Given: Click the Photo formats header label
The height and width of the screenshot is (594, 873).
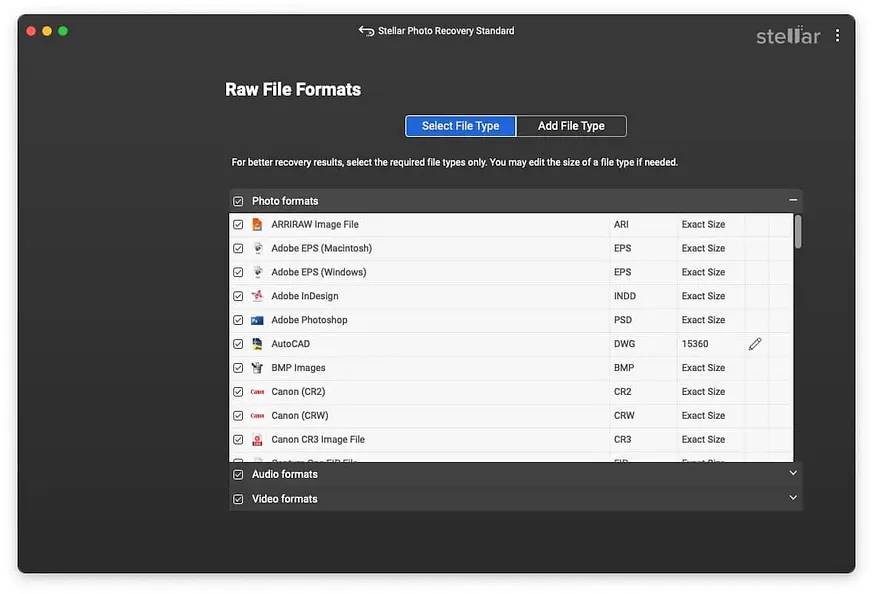Looking at the screenshot, I should [285, 201].
